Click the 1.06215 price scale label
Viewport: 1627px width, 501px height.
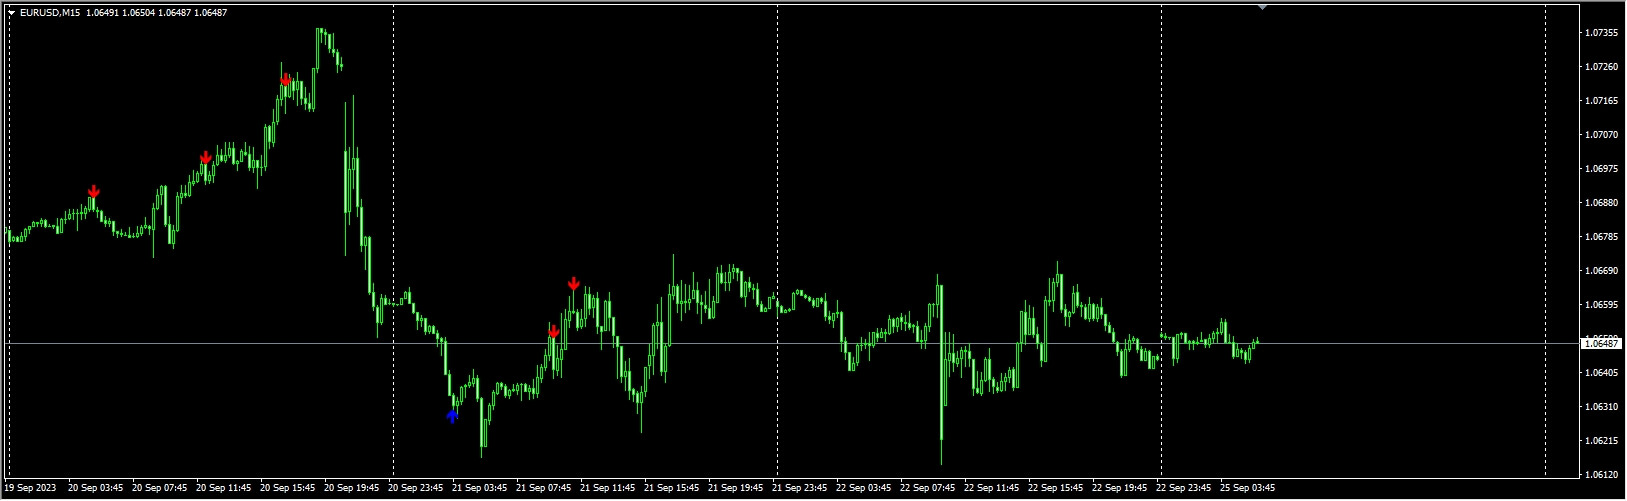click(x=1602, y=441)
